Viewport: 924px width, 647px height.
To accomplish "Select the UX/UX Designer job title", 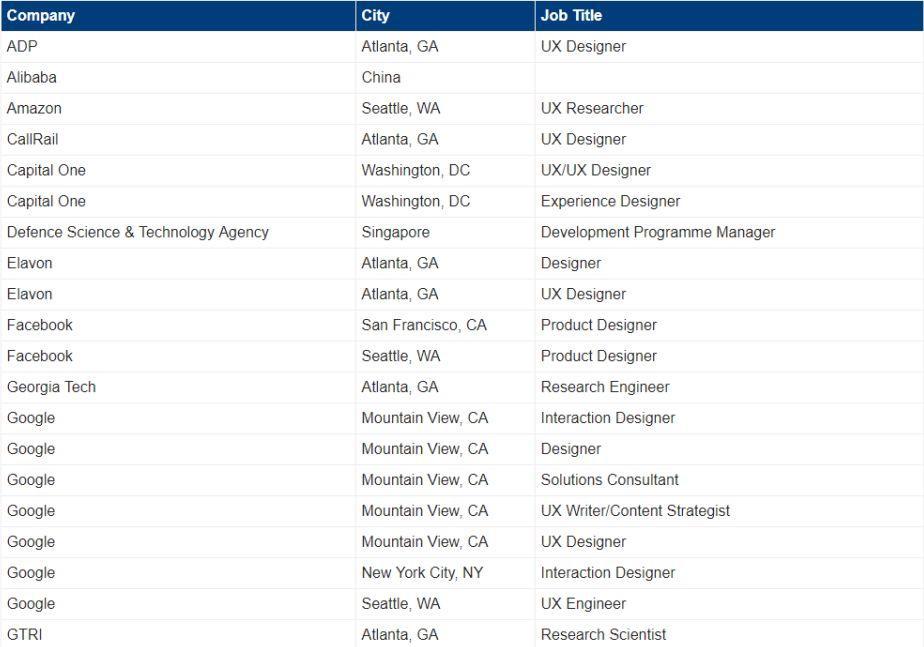I will [x=596, y=170].
